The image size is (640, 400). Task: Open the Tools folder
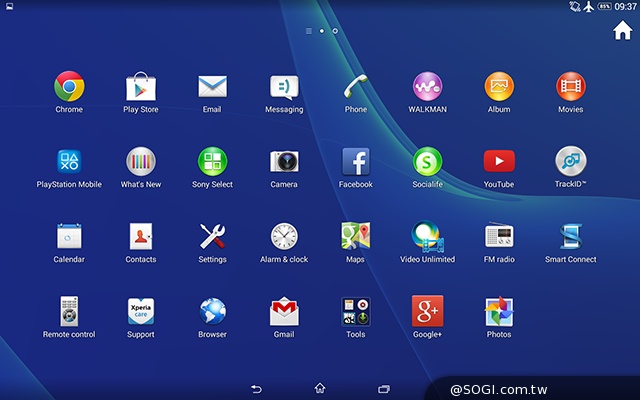point(356,311)
